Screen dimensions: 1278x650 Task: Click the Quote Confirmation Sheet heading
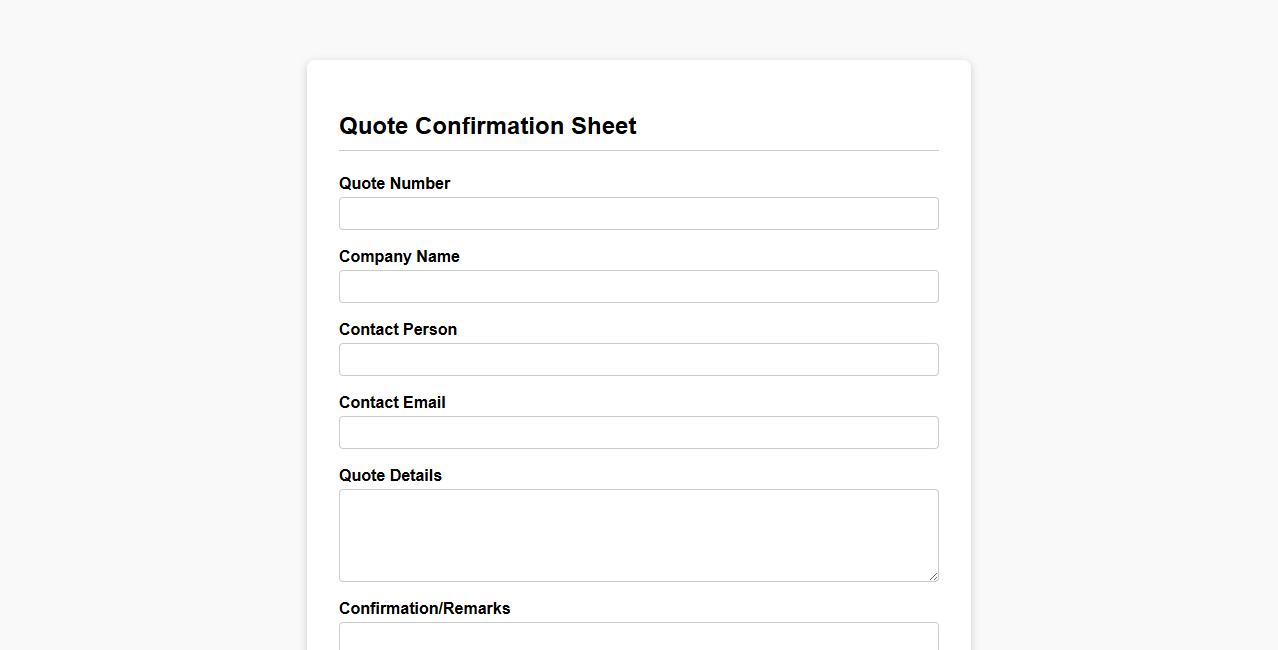(487, 126)
